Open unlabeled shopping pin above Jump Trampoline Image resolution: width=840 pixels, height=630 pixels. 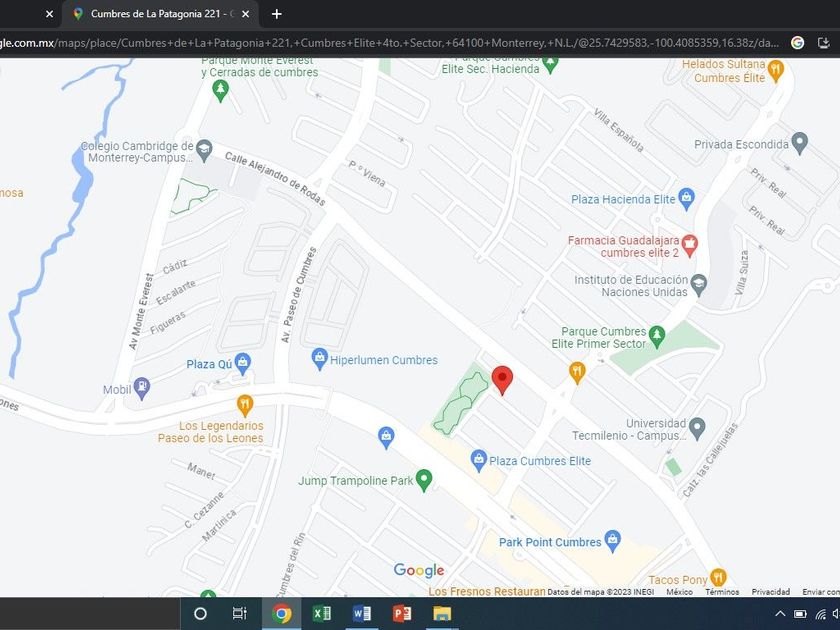click(386, 437)
